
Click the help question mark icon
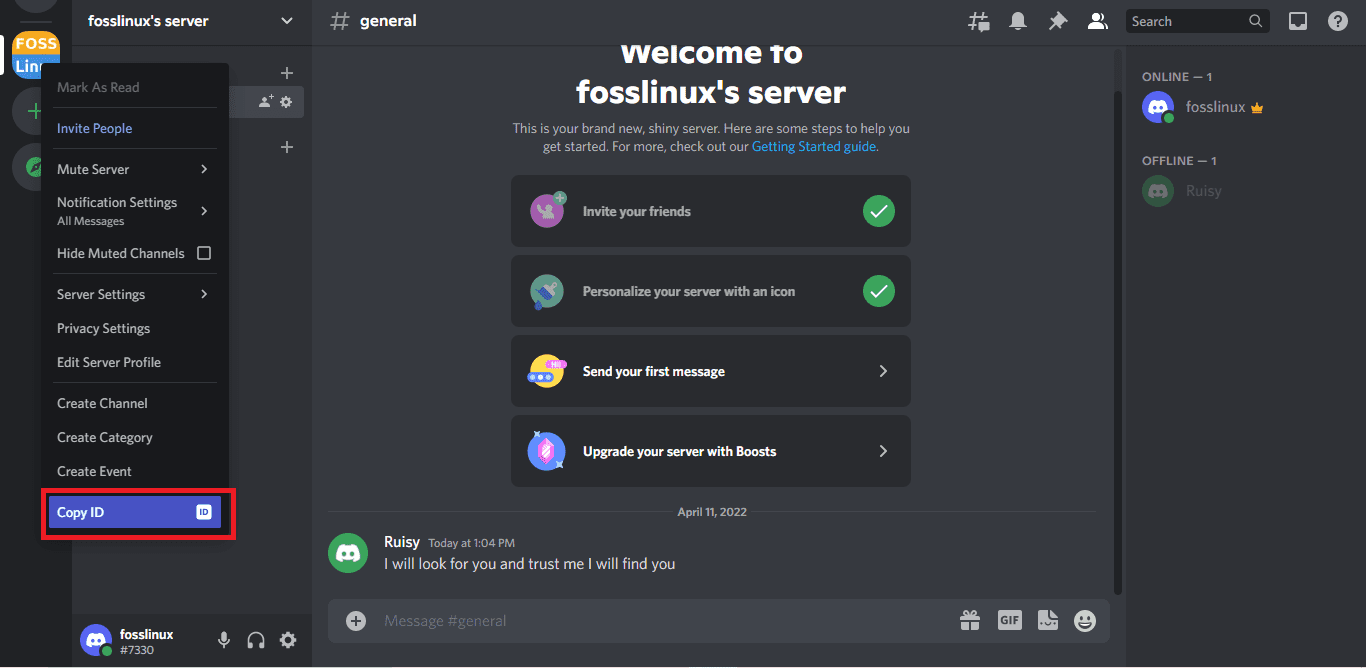click(1337, 21)
